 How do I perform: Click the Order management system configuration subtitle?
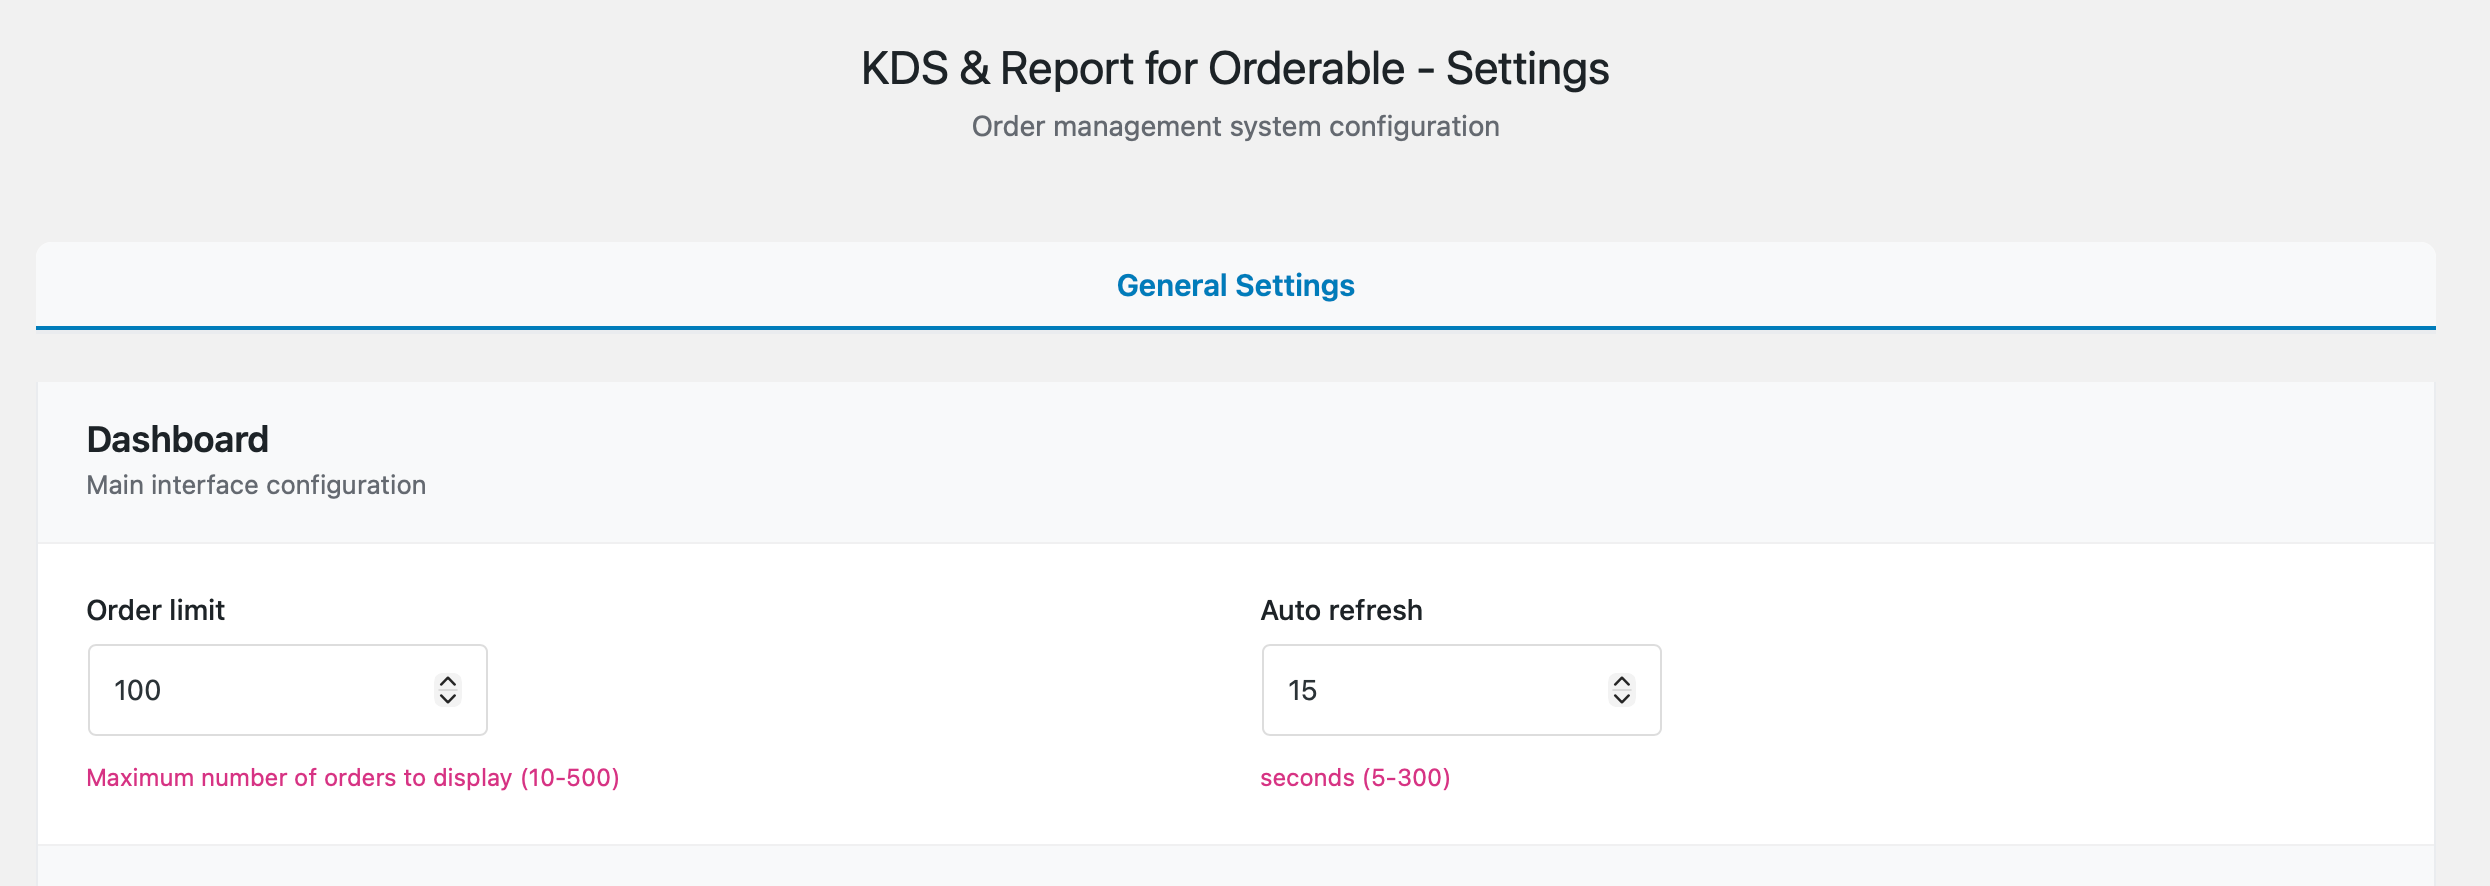click(1236, 126)
